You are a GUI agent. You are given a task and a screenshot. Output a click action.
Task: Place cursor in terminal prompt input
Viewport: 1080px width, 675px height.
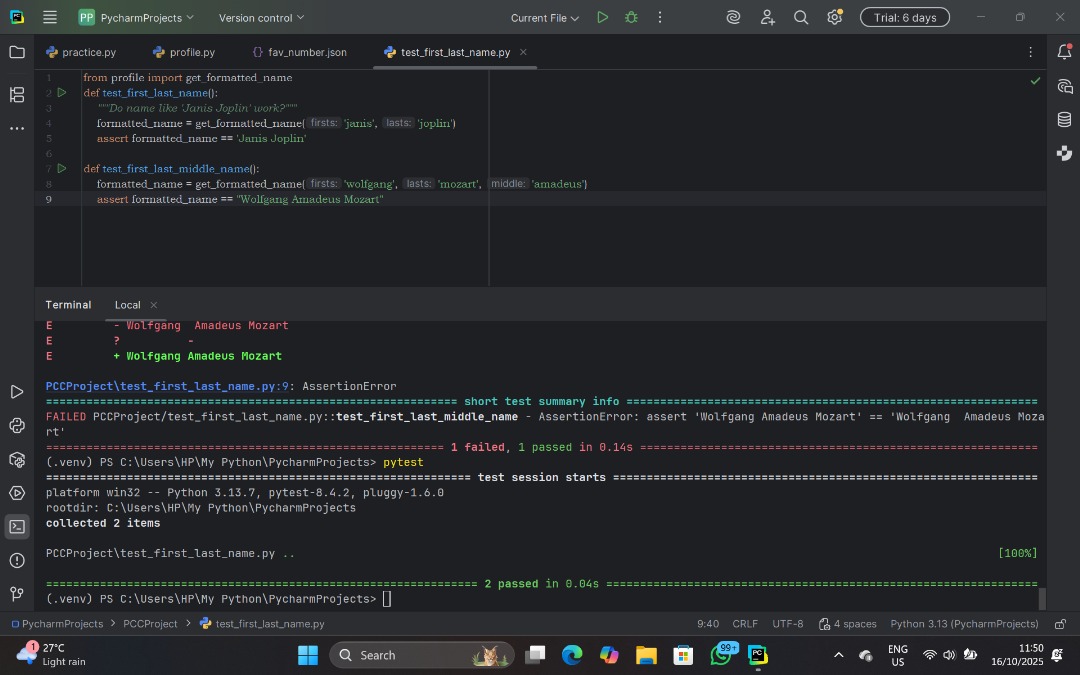coord(386,599)
